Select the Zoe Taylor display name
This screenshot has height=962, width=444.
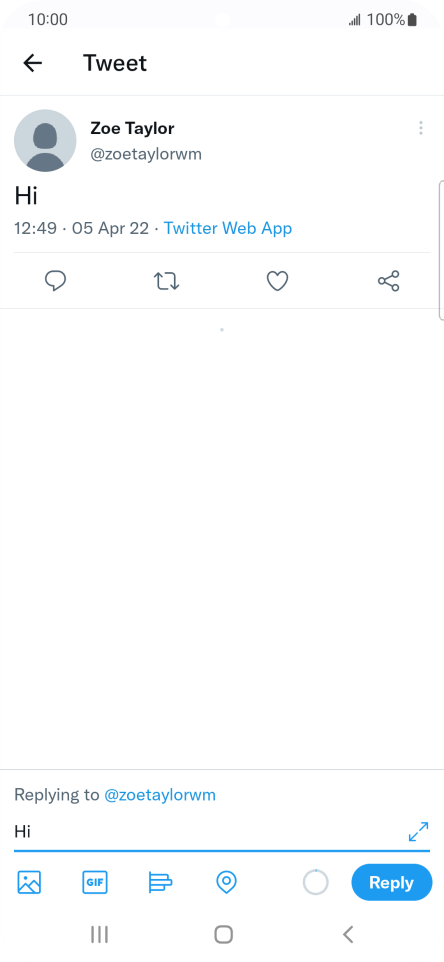pyautogui.click(x=132, y=128)
